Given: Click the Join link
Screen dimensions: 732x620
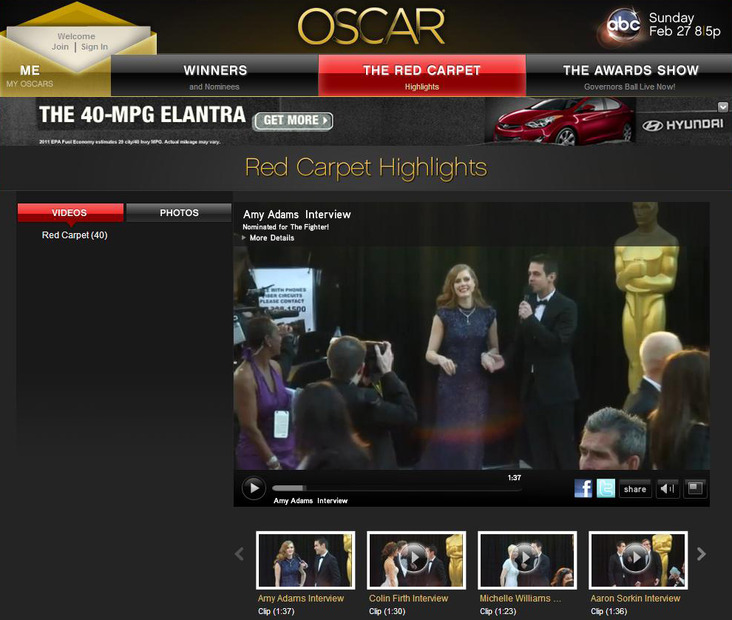Looking at the screenshot, I should (60, 47).
